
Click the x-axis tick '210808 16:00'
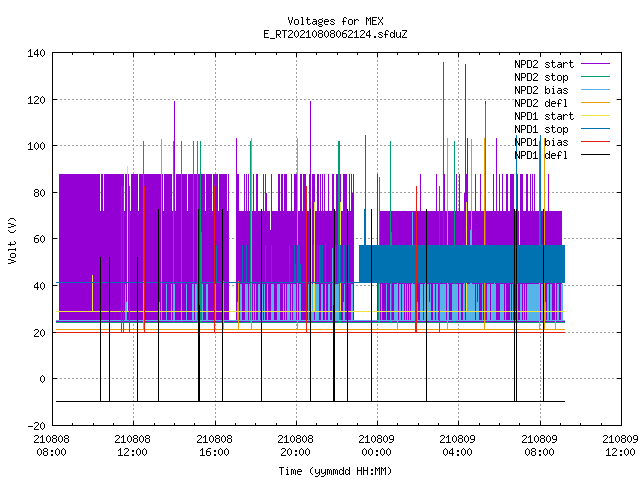pyautogui.click(x=214, y=446)
